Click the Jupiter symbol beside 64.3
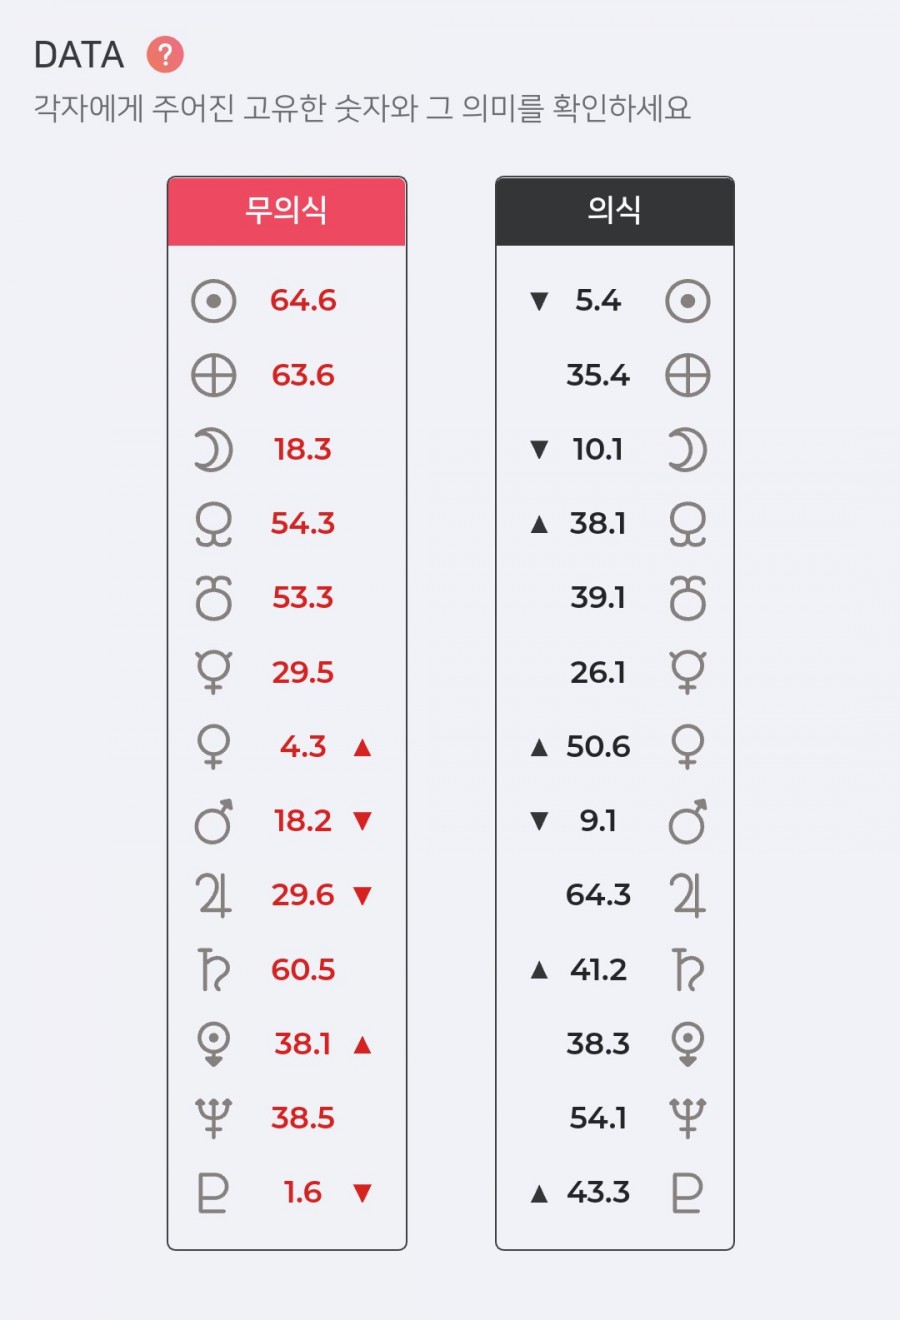 tap(688, 895)
